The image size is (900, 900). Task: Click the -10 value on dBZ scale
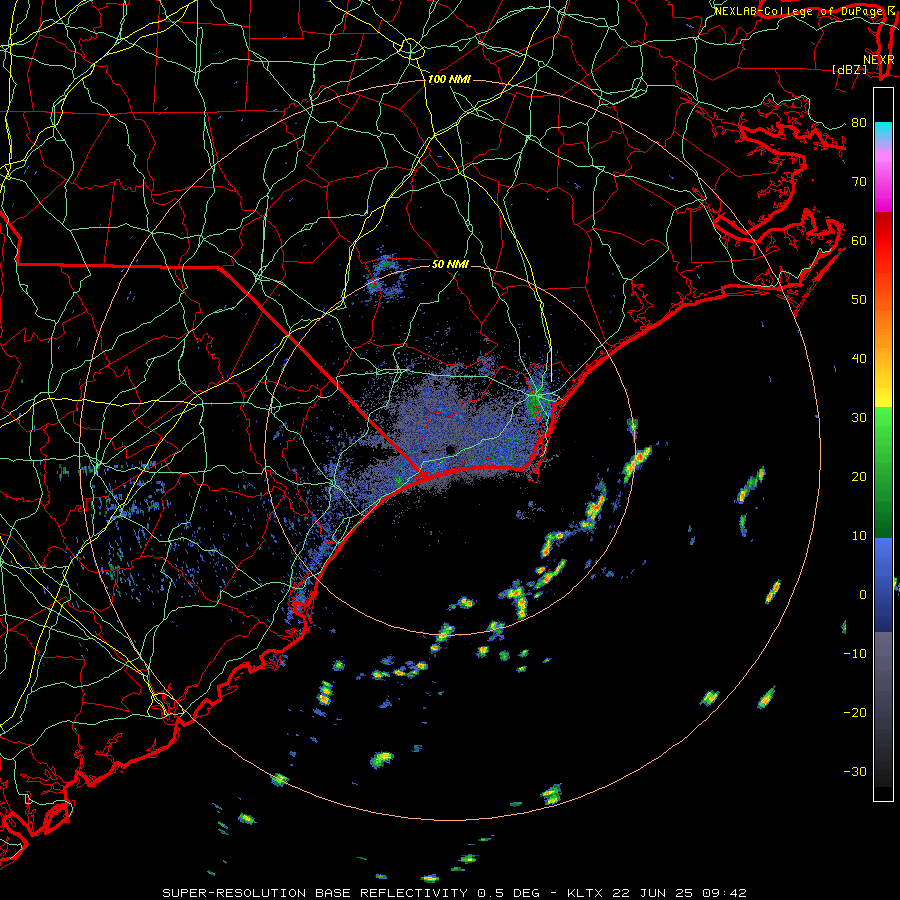855,654
